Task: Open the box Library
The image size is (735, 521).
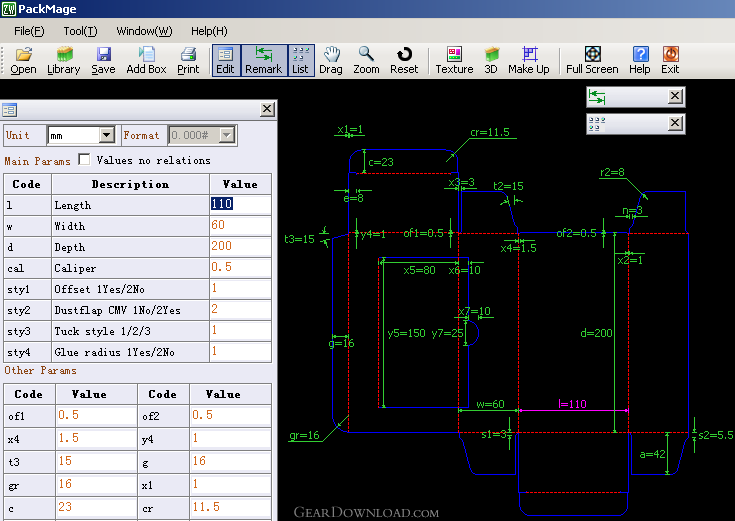Action: (64, 60)
